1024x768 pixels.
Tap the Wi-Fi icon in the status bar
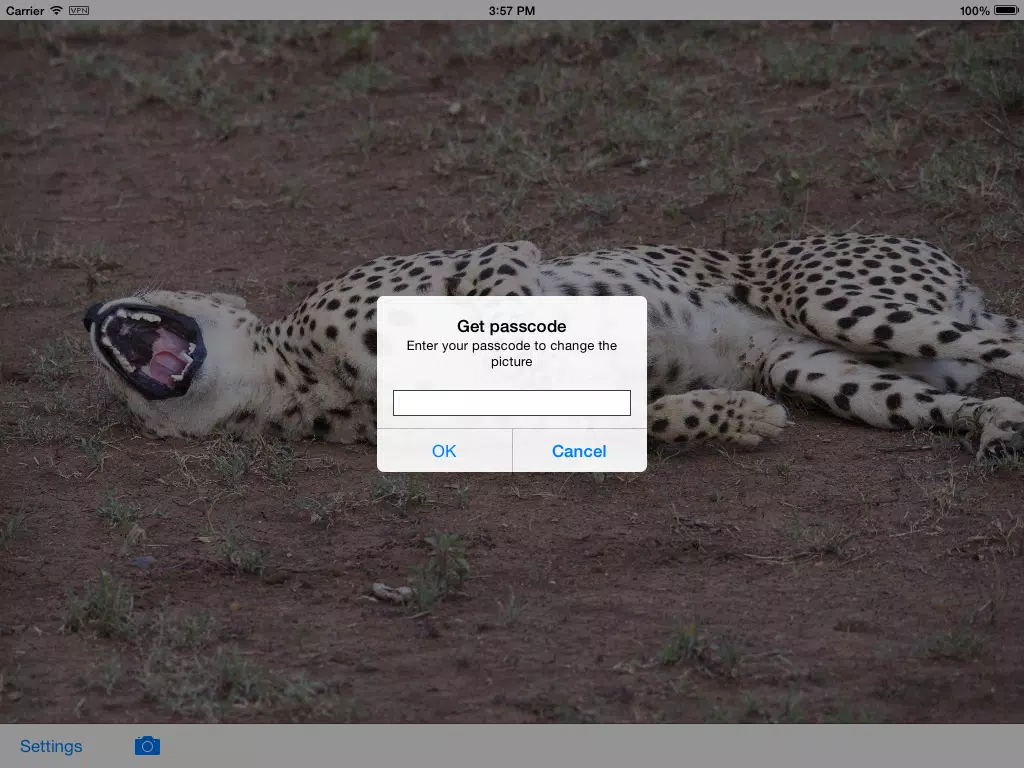[x=56, y=10]
